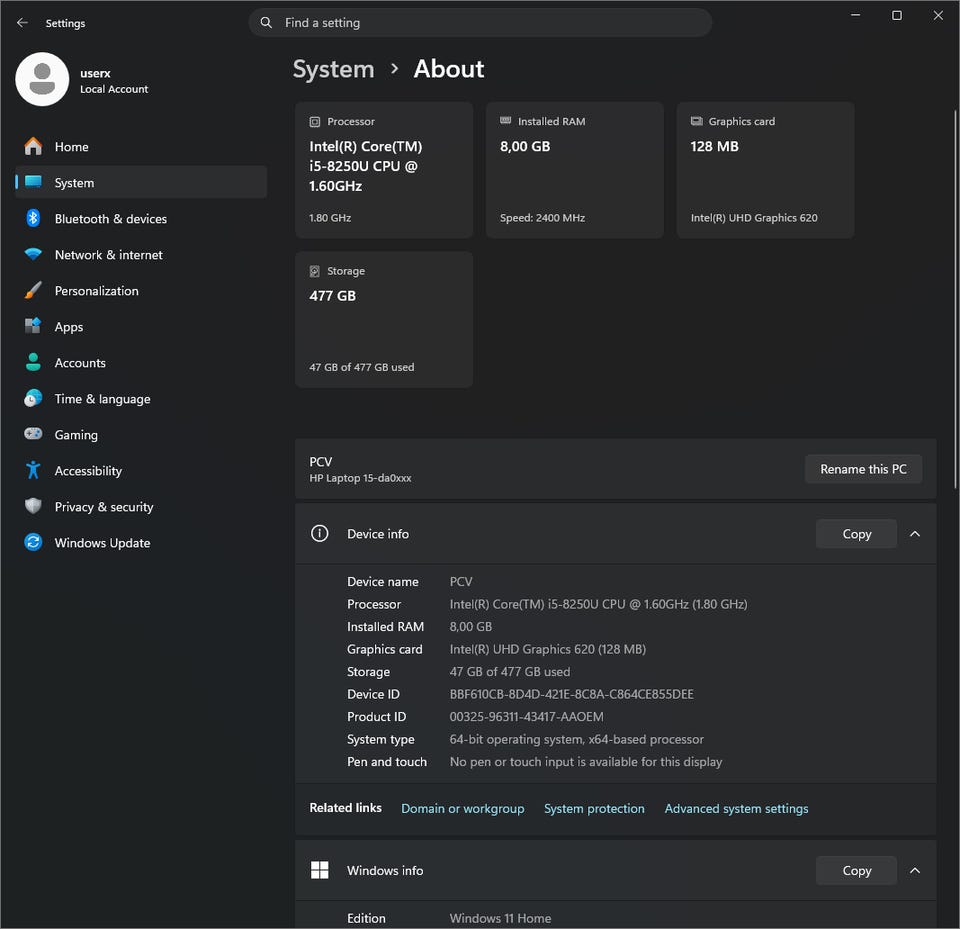Screen dimensions: 960x929
Task: Click the Windows logo beside Windows info
Action: coord(320,870)
